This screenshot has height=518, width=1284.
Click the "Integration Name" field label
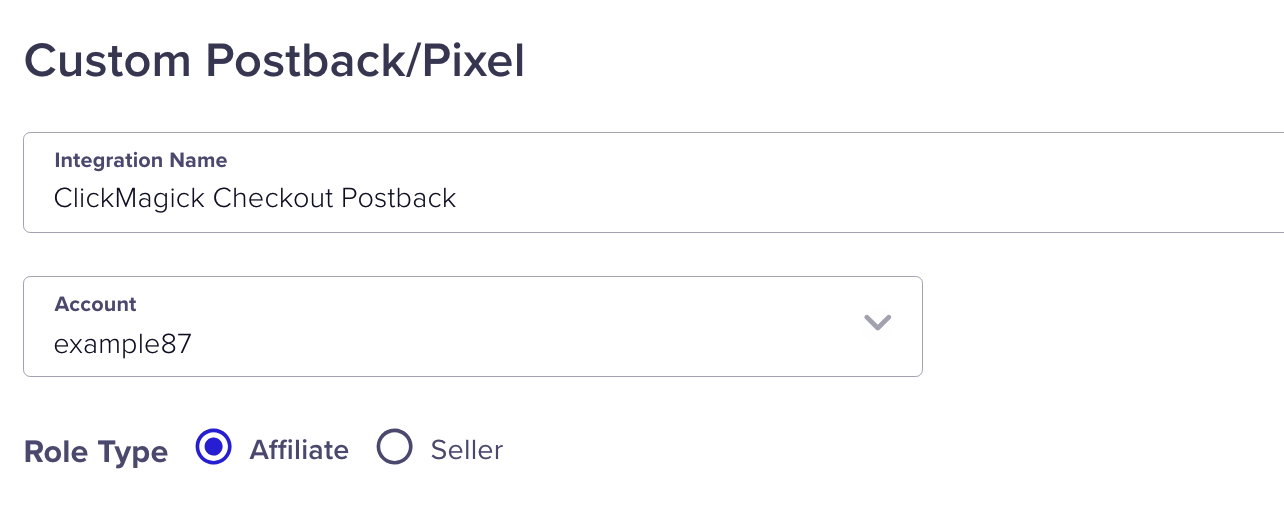(x=140, y=160)
